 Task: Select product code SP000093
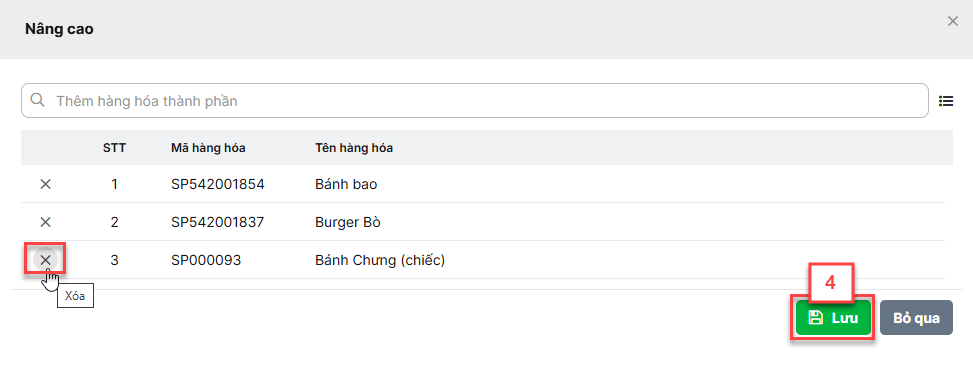206,260
